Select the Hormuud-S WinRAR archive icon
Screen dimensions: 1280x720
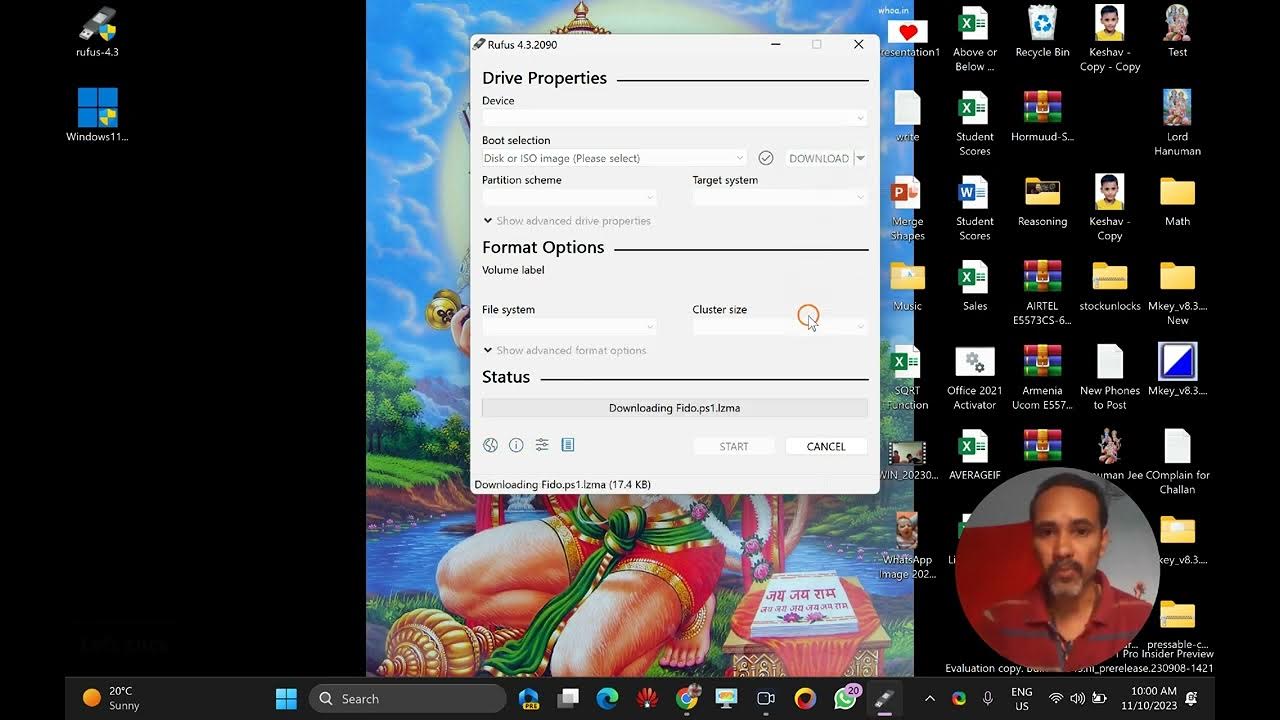pyautogui.click(x=1042, y=117)
